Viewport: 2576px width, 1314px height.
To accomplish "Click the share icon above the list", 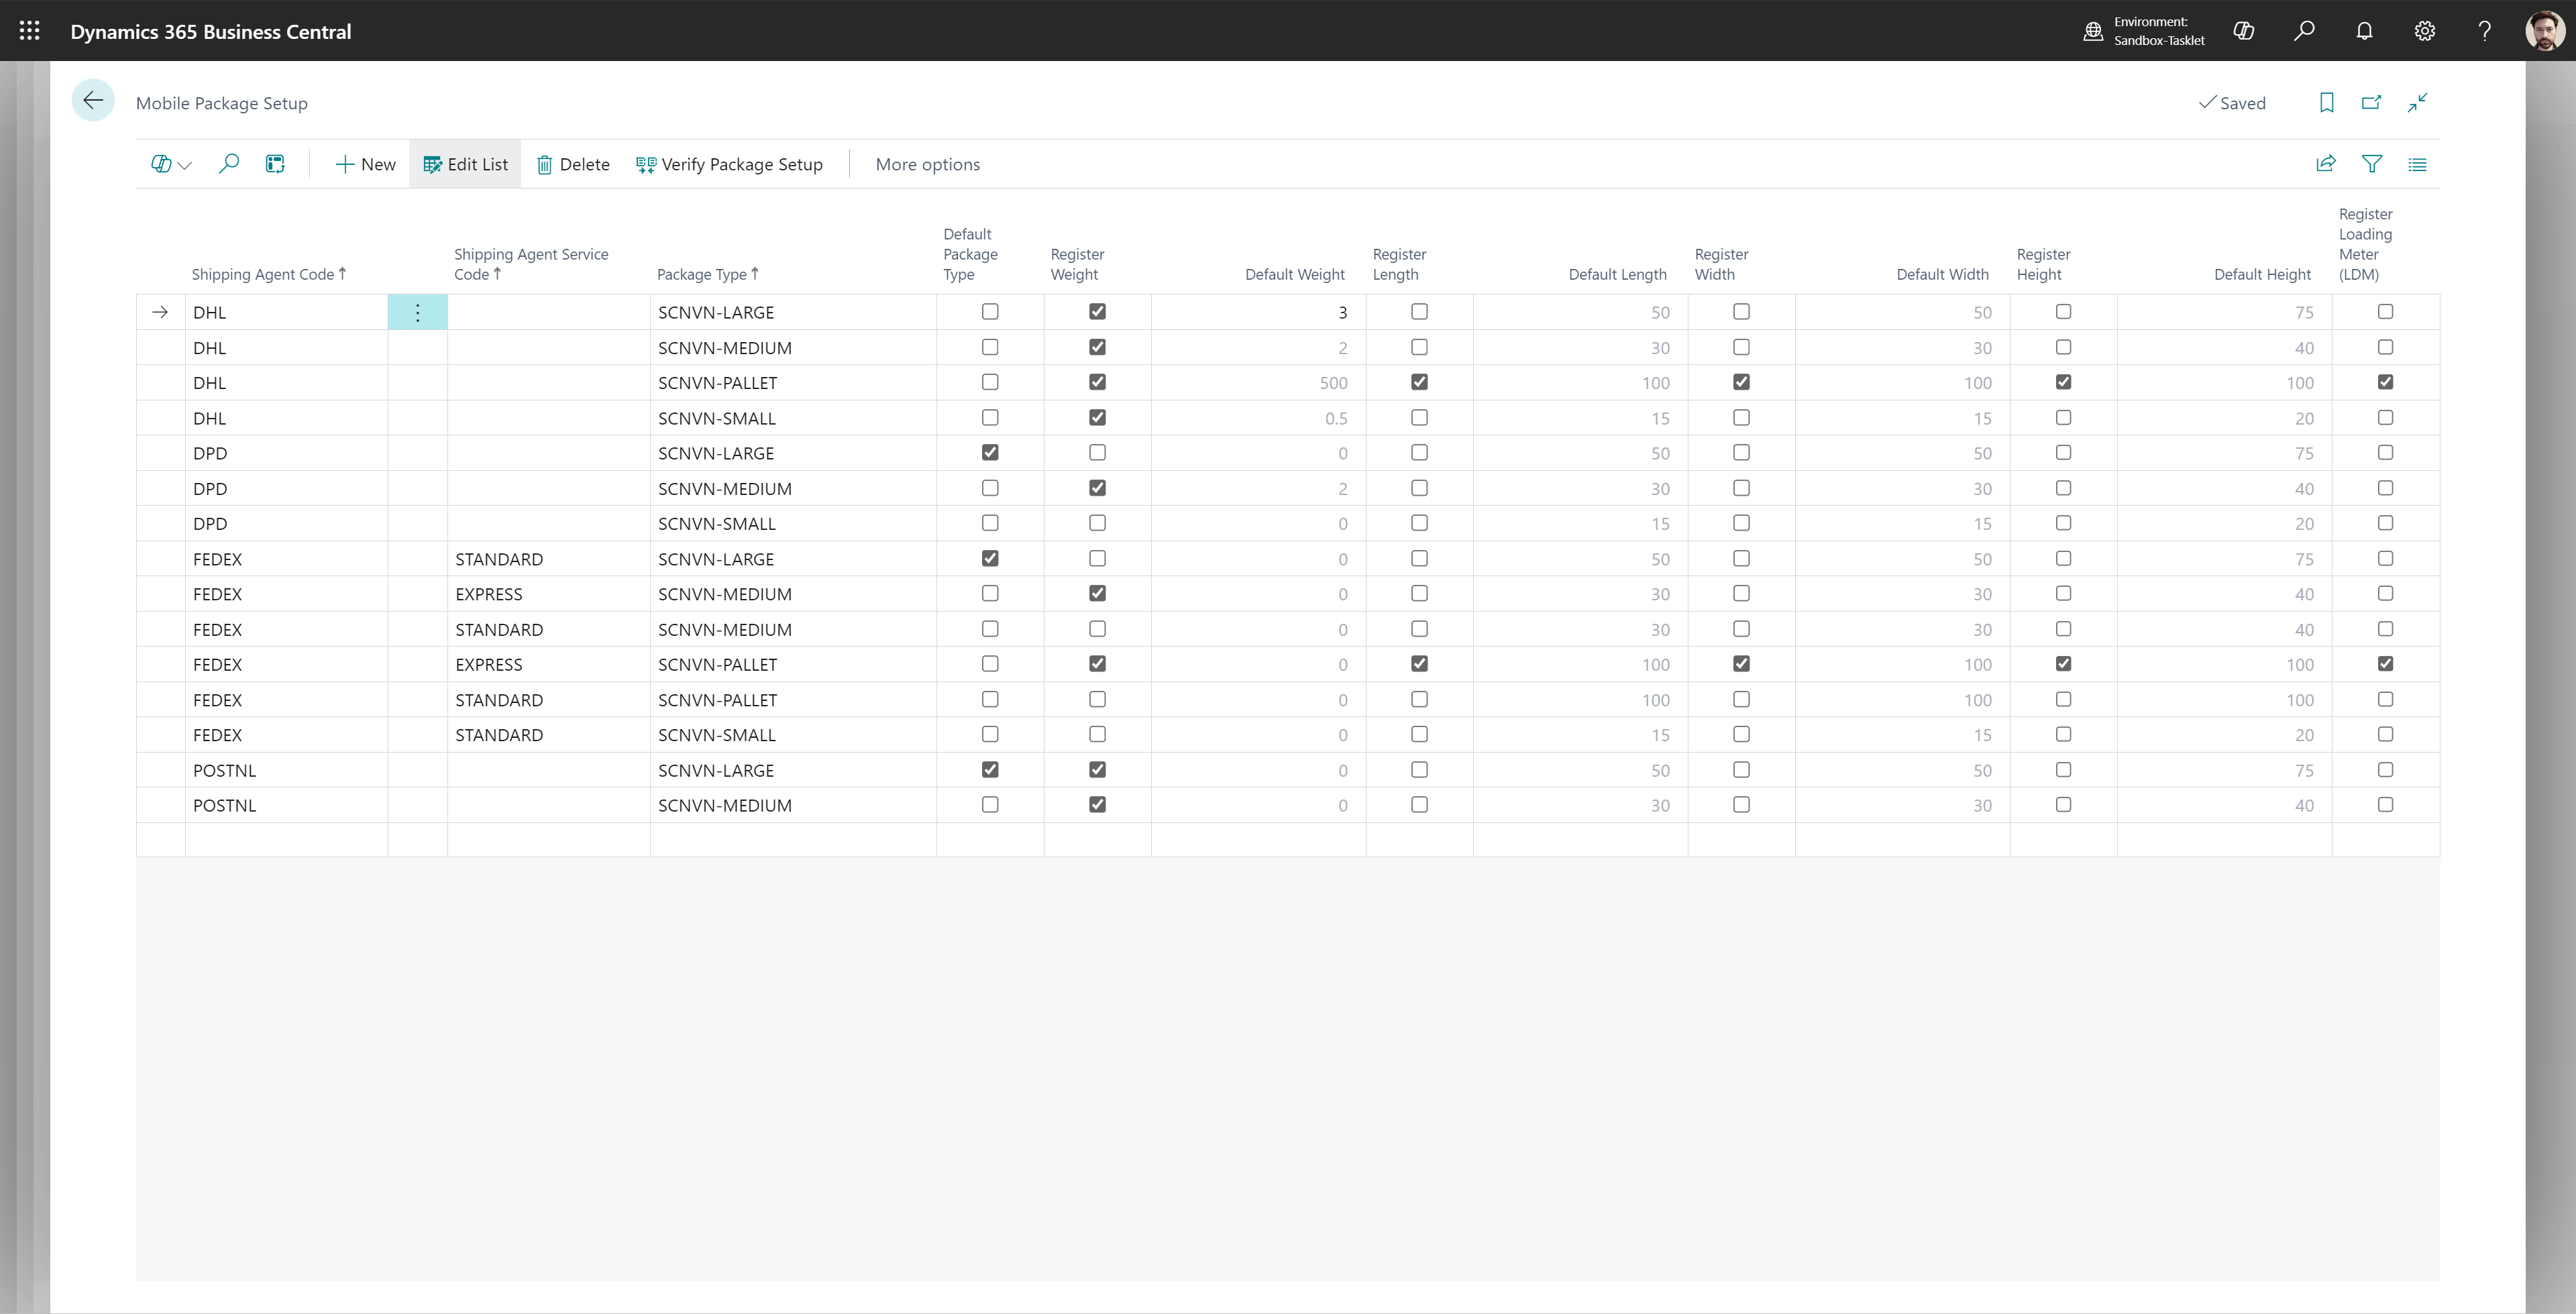I will point(2326,164).
